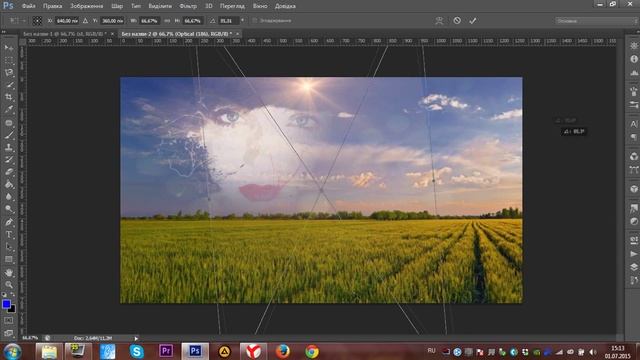This screenshot has height=360, width=640.
Task: Open the Довідка menu
Action: point(285,6)
